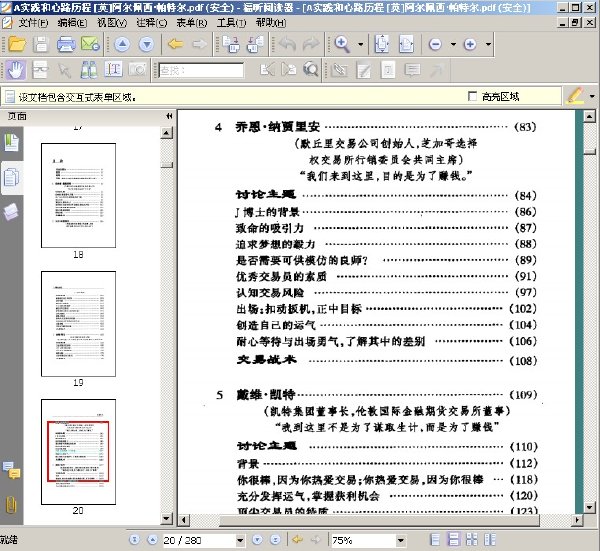Select the binoculars Search tool
The width and height of the screenshot is (600, 551).
[x=89, y=70]
